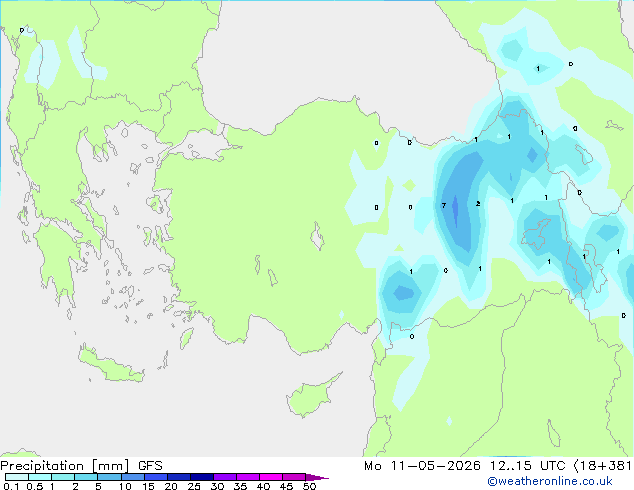Click the "(18+381" forecast offset text
Screen dimensions: 634x490
[x=603, y=466]
